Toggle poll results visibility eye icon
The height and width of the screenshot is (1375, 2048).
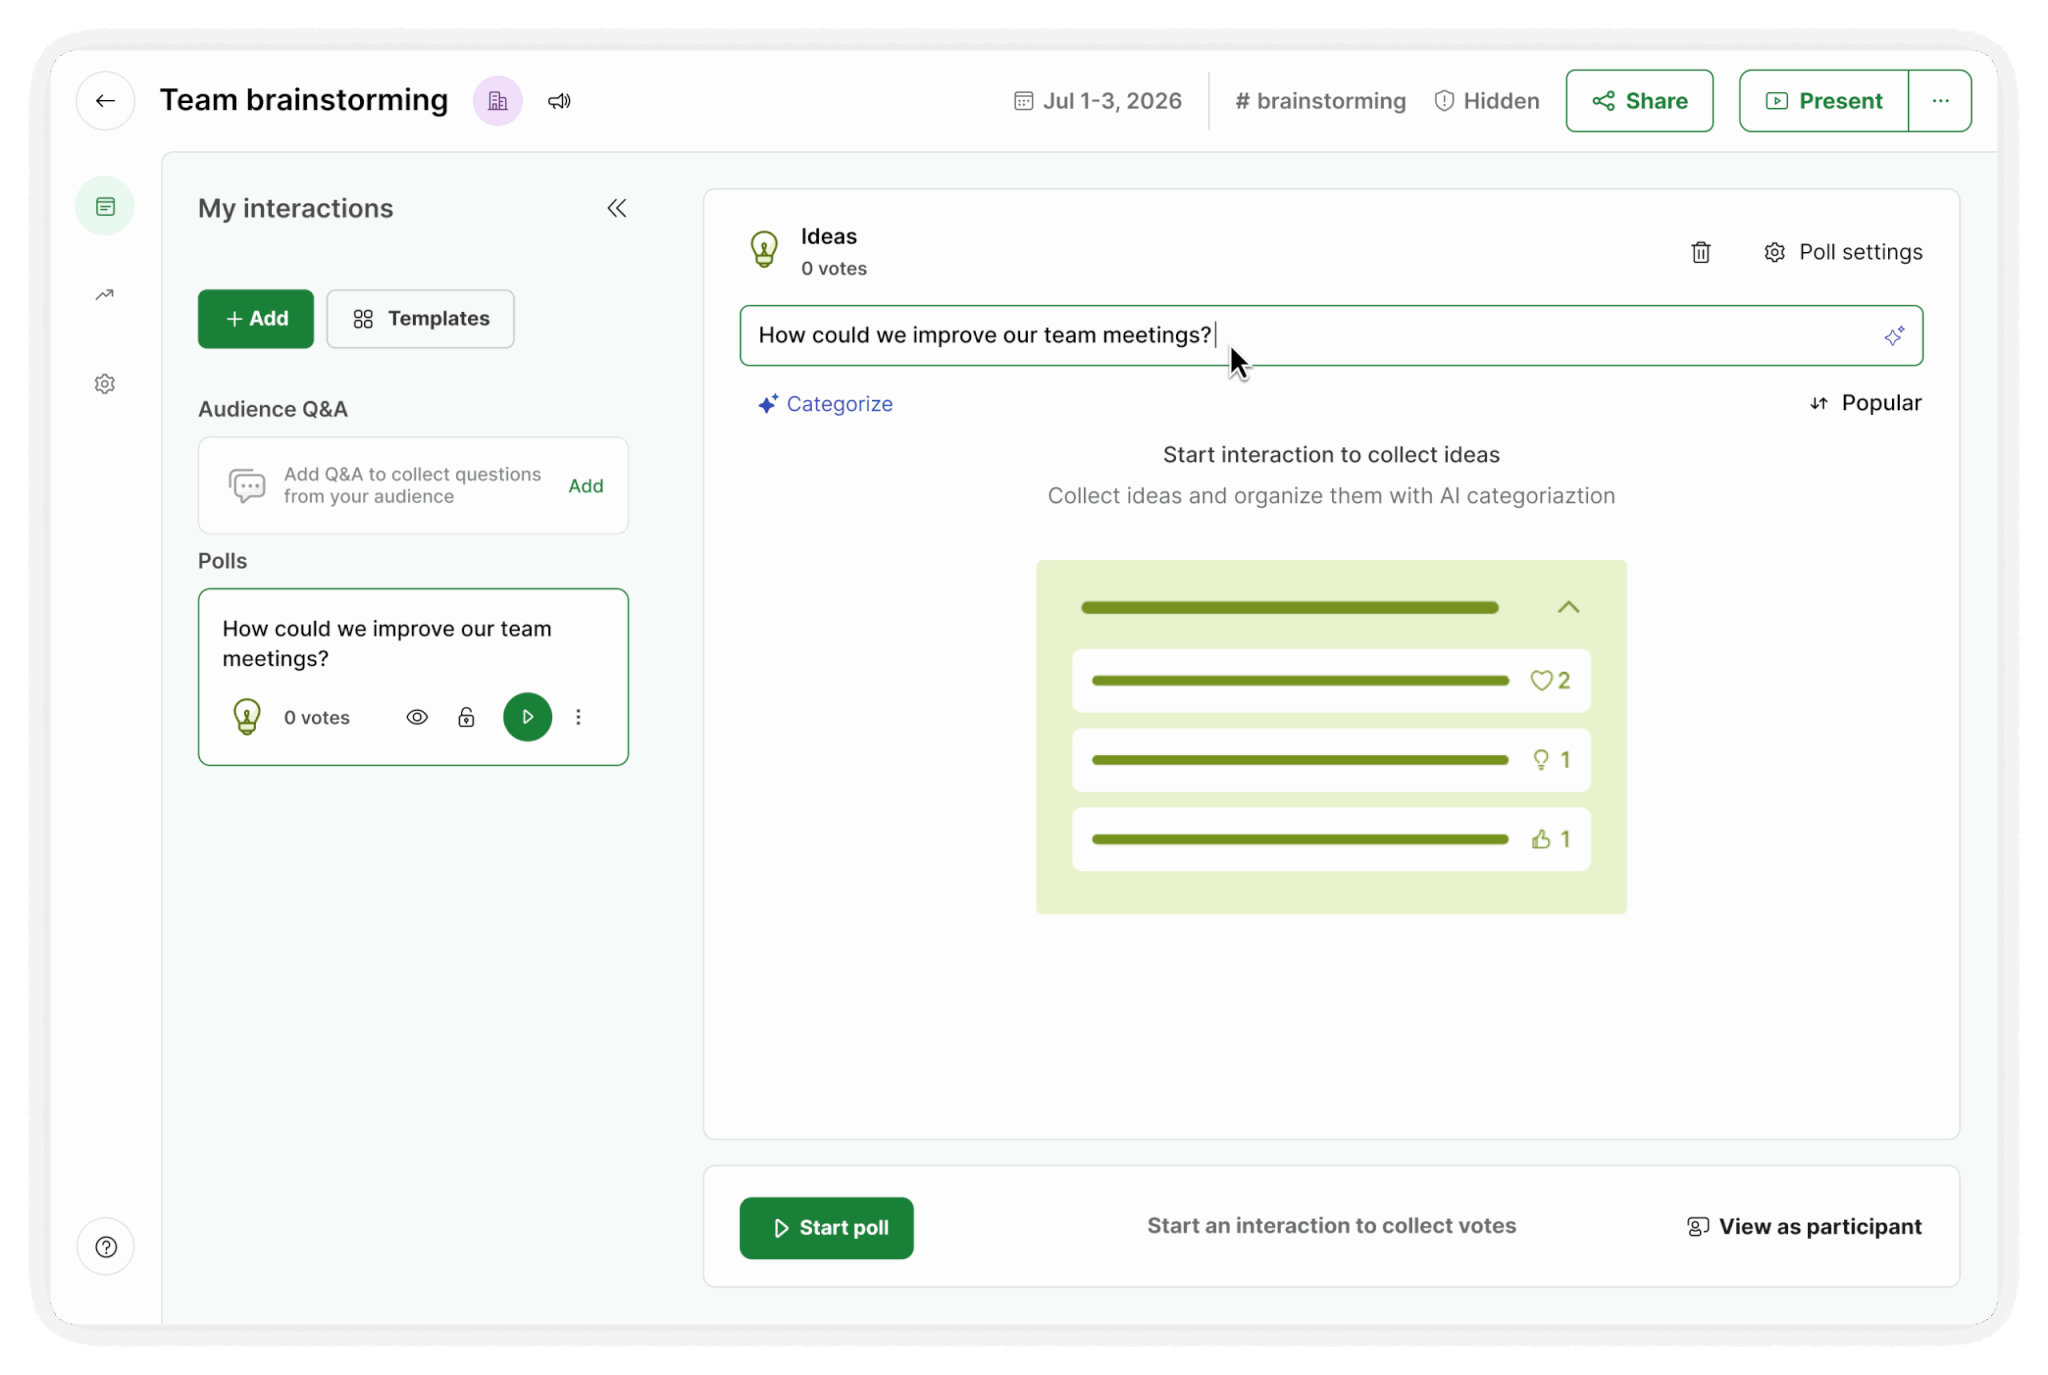pos(417,717)
